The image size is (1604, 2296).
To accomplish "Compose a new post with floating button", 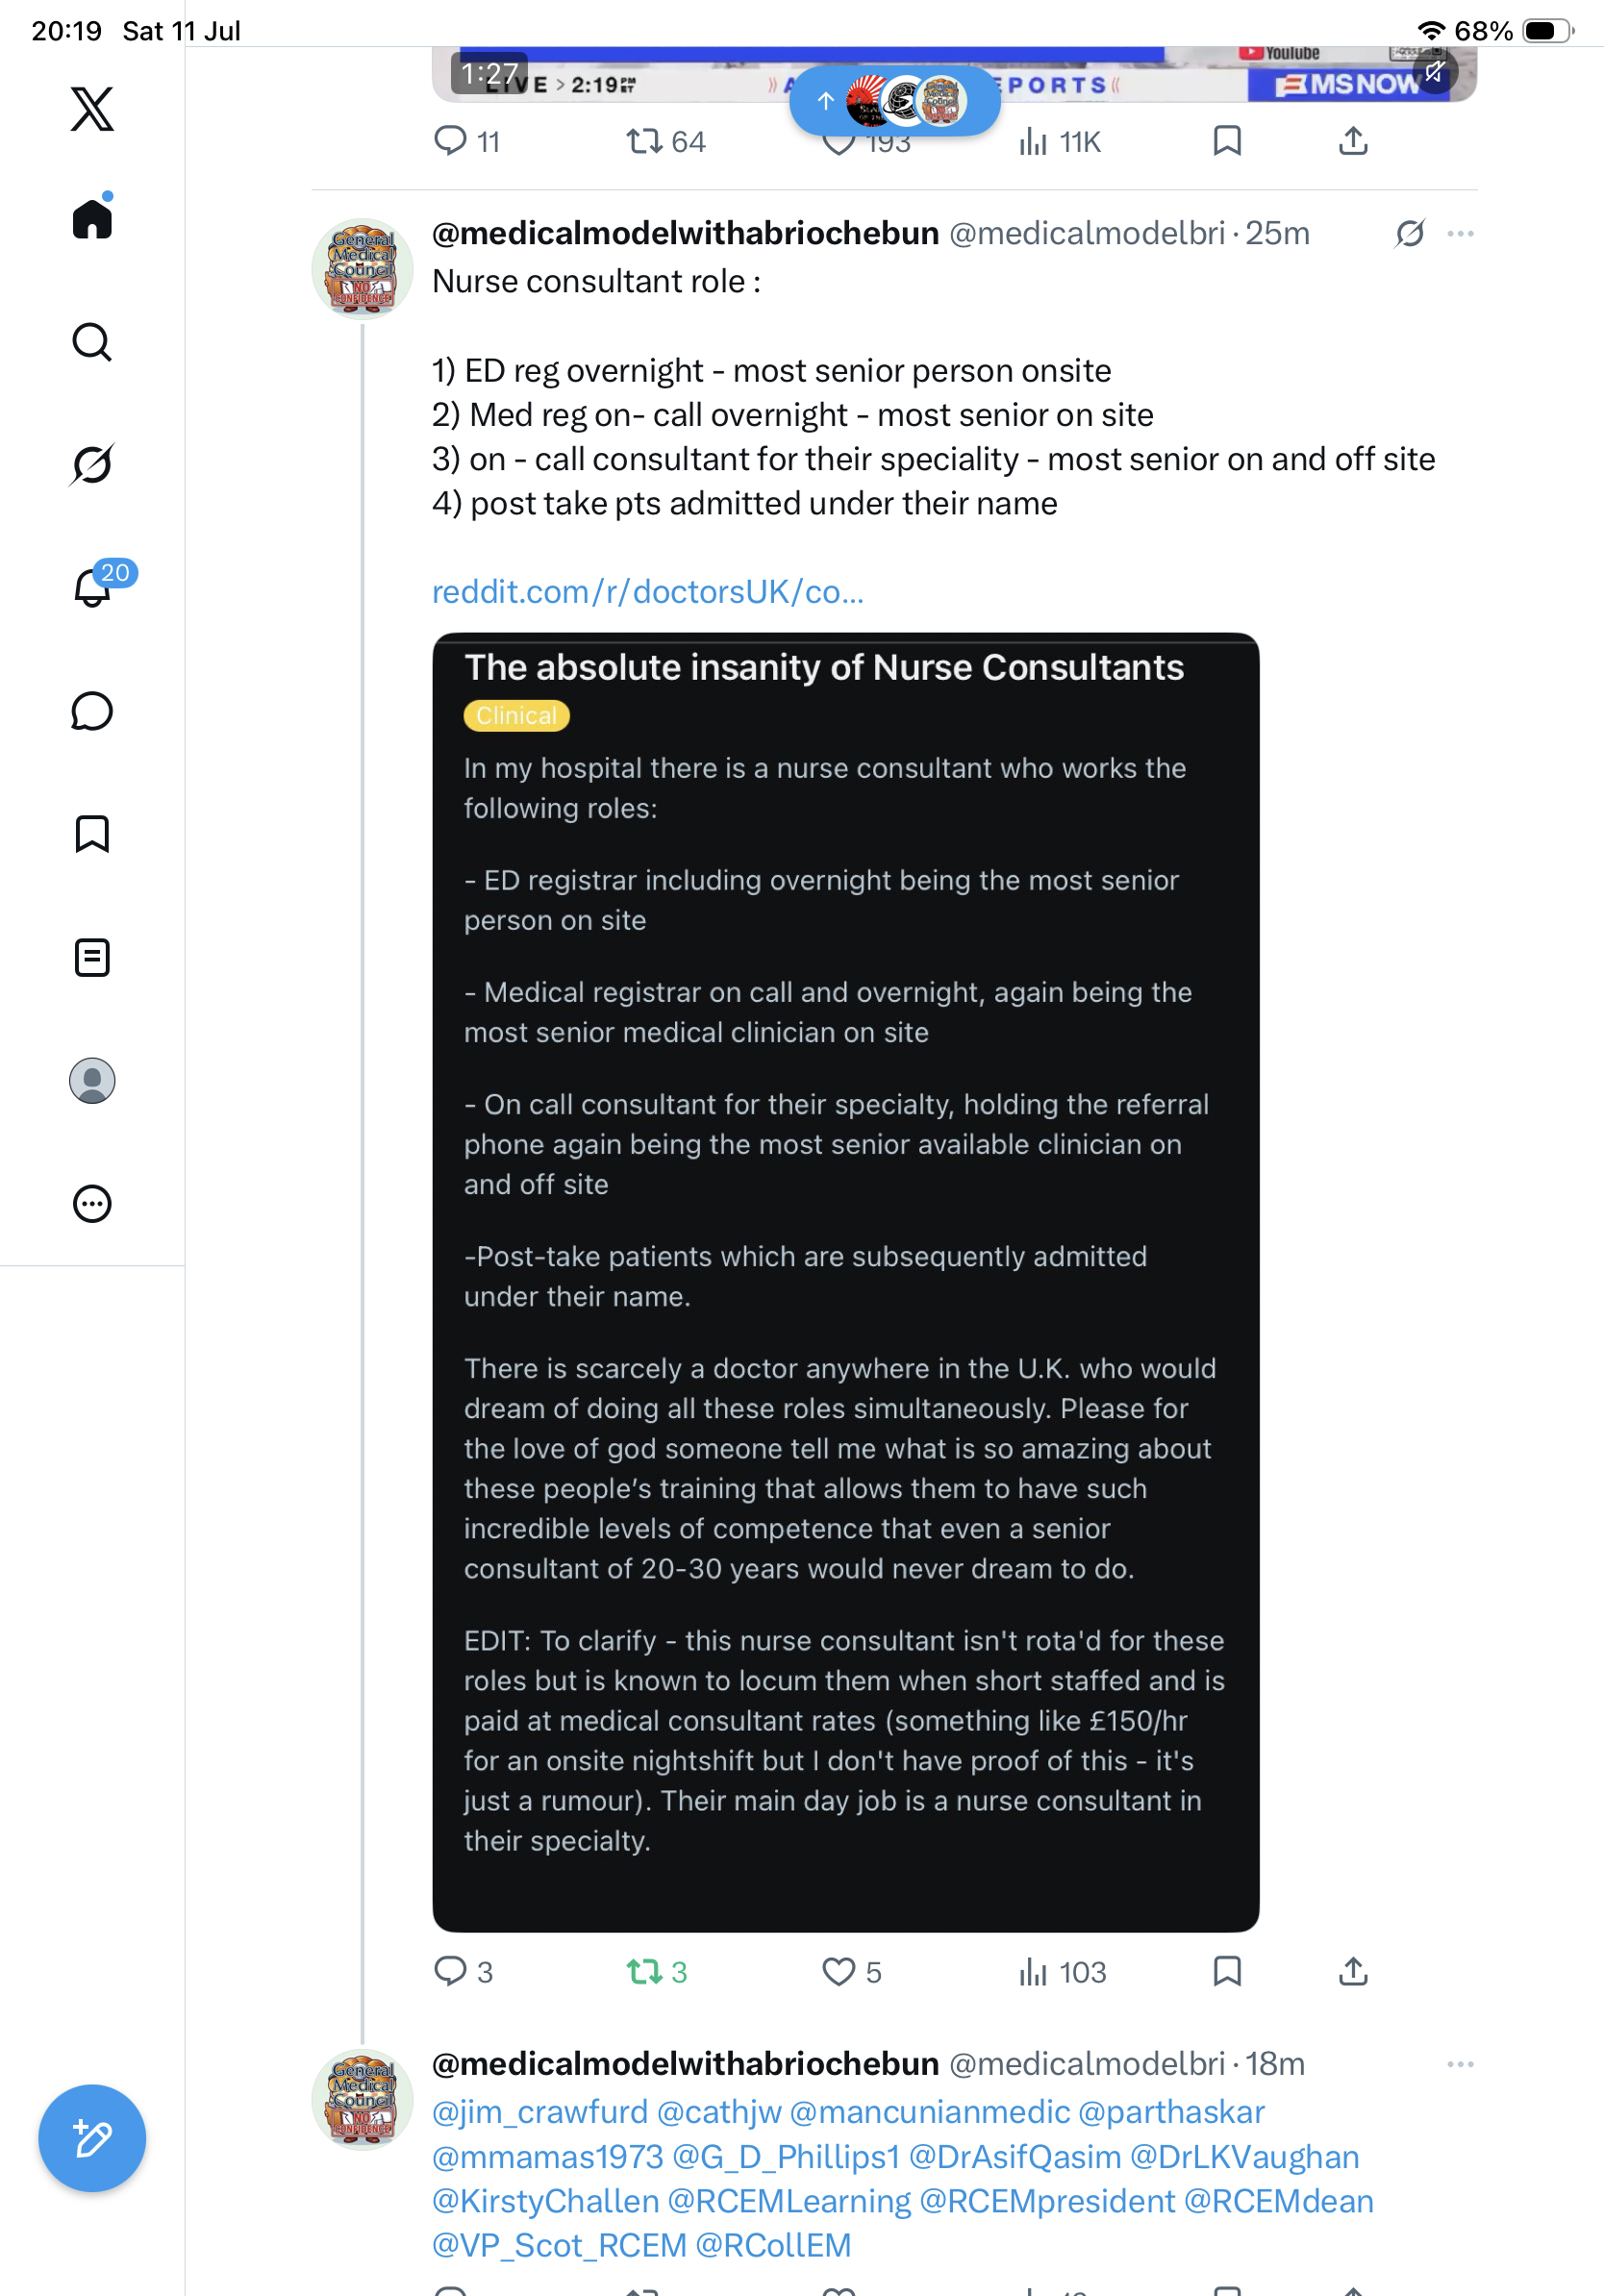I will (x=92, y=2138).
